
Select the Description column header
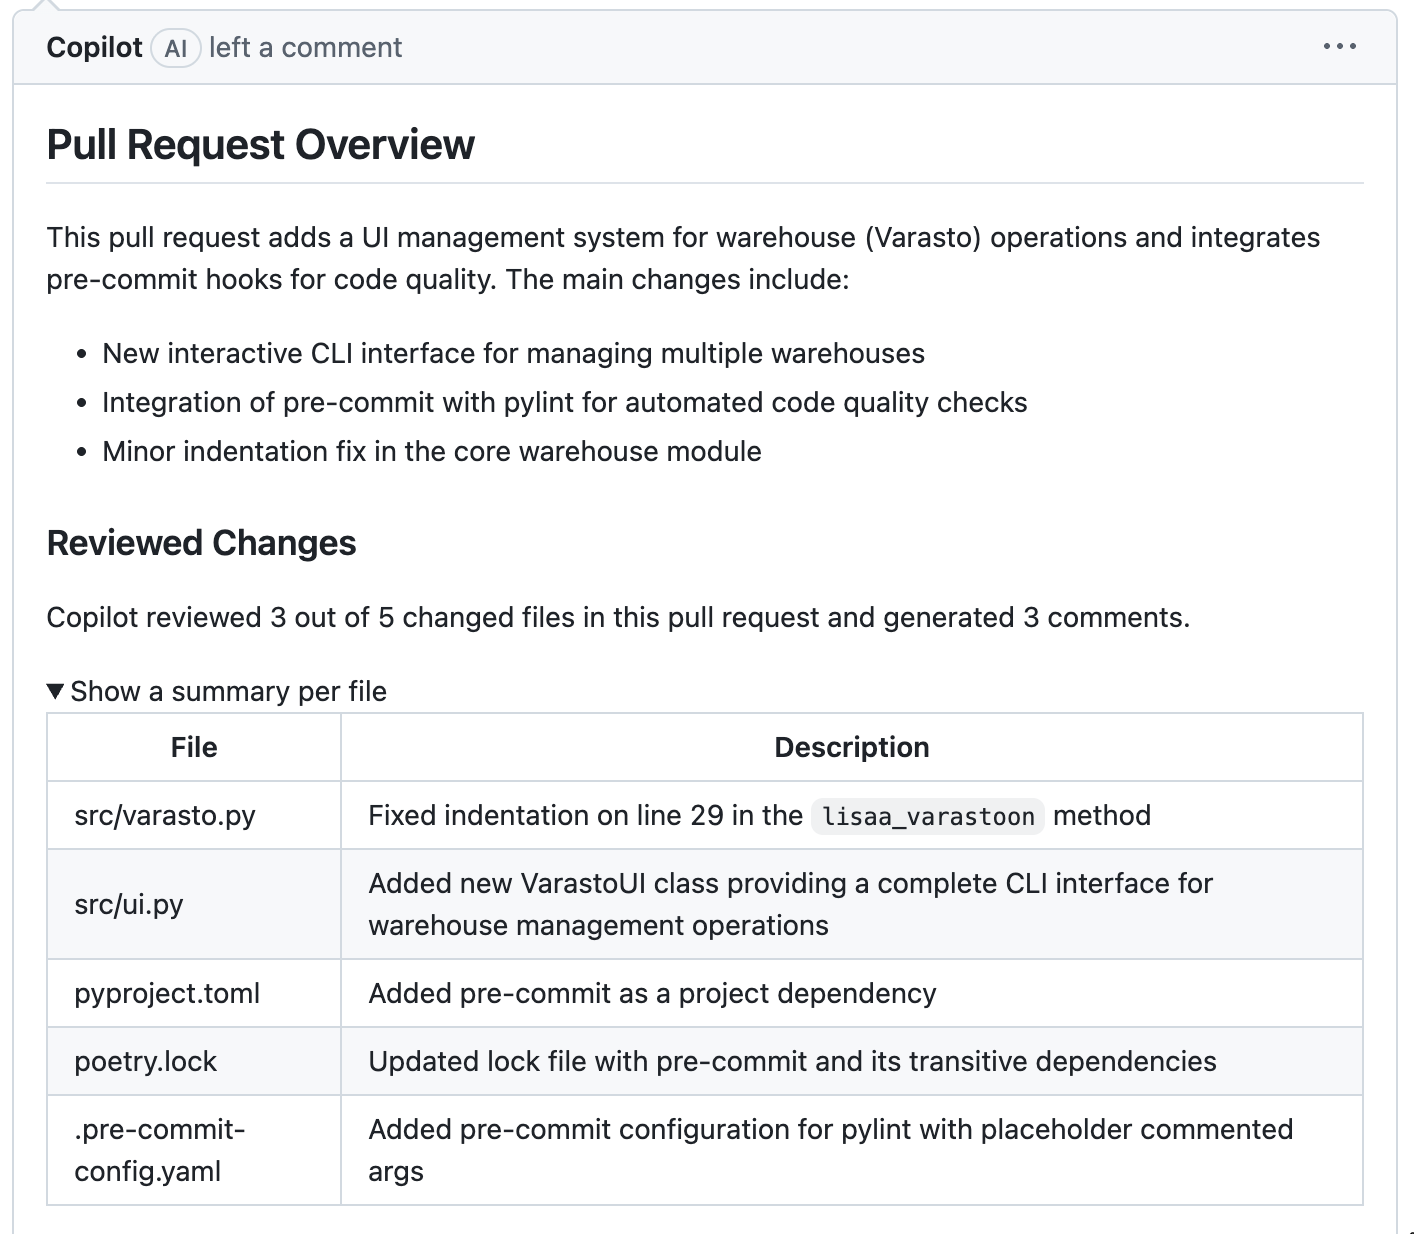[x=851, y=747]
